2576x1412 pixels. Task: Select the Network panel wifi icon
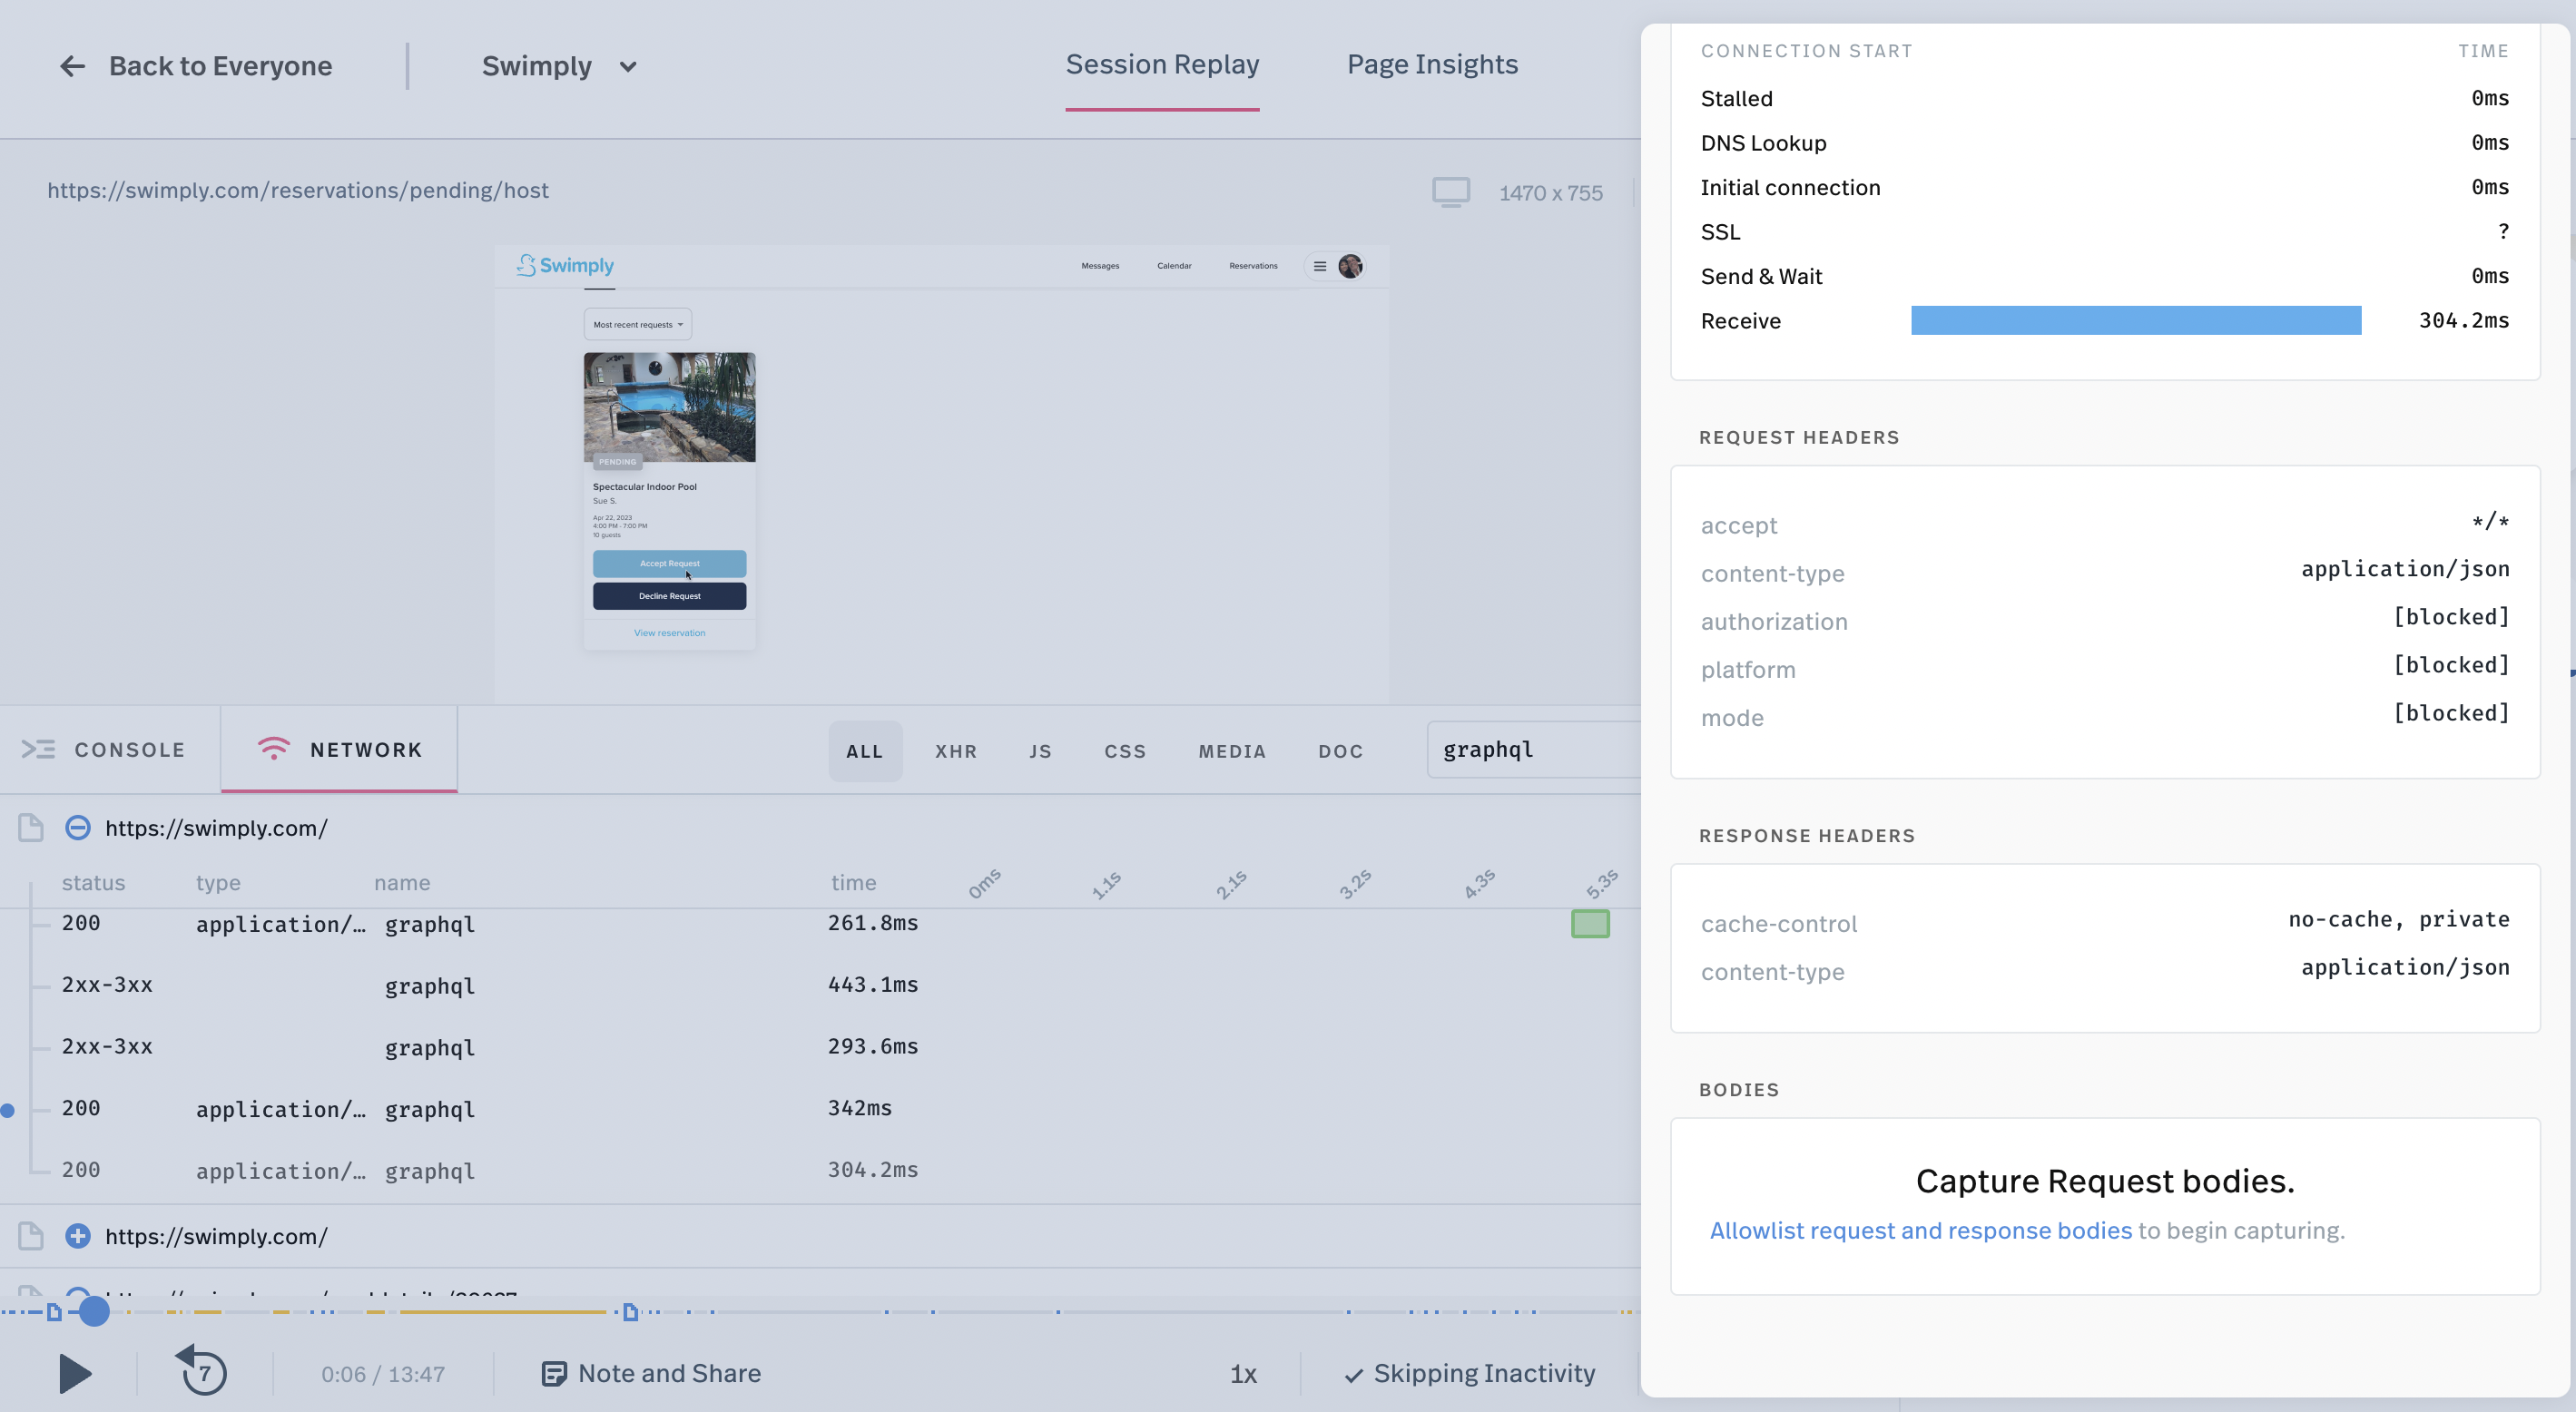[274, 748]
